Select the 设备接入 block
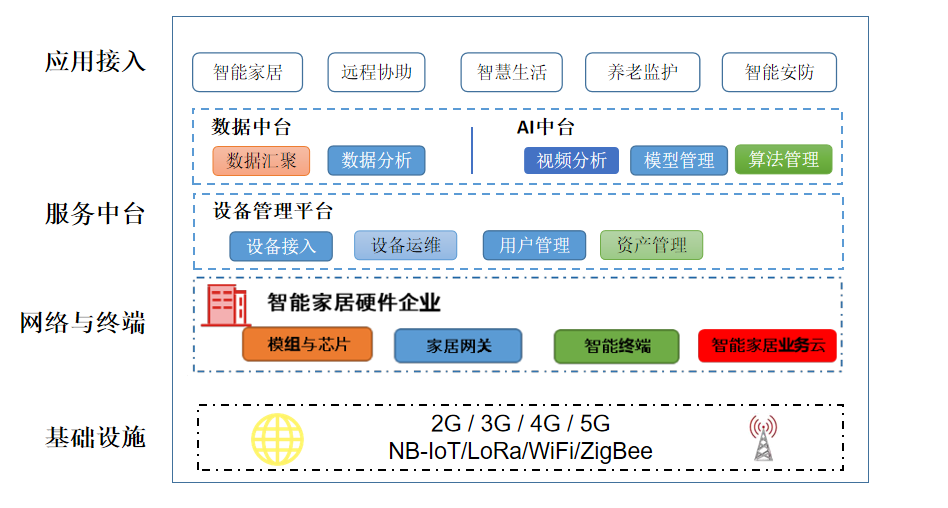Image resolution: width=948 pixels, height=508 pixels. point(281,246)
